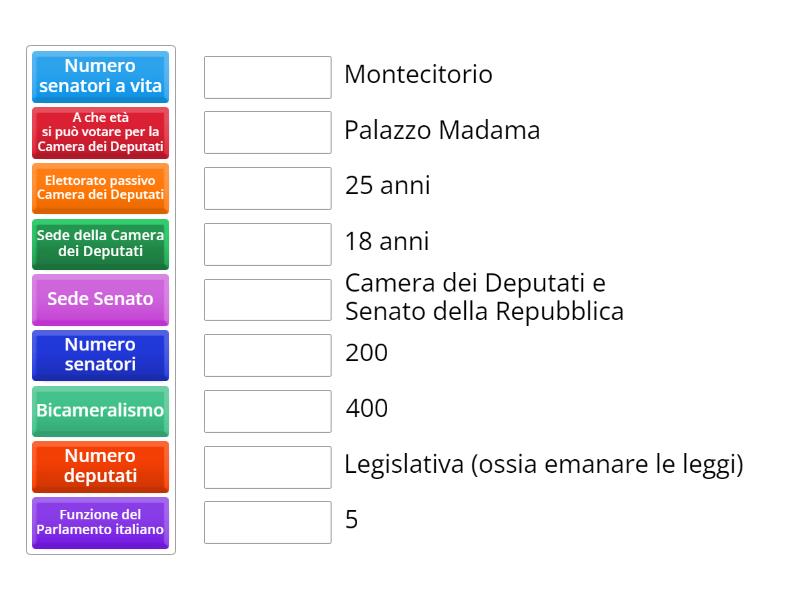Select the teal 'Bicameralismo' tile
The width and height of the screenshot is (800, 600).
click(100, 411)
